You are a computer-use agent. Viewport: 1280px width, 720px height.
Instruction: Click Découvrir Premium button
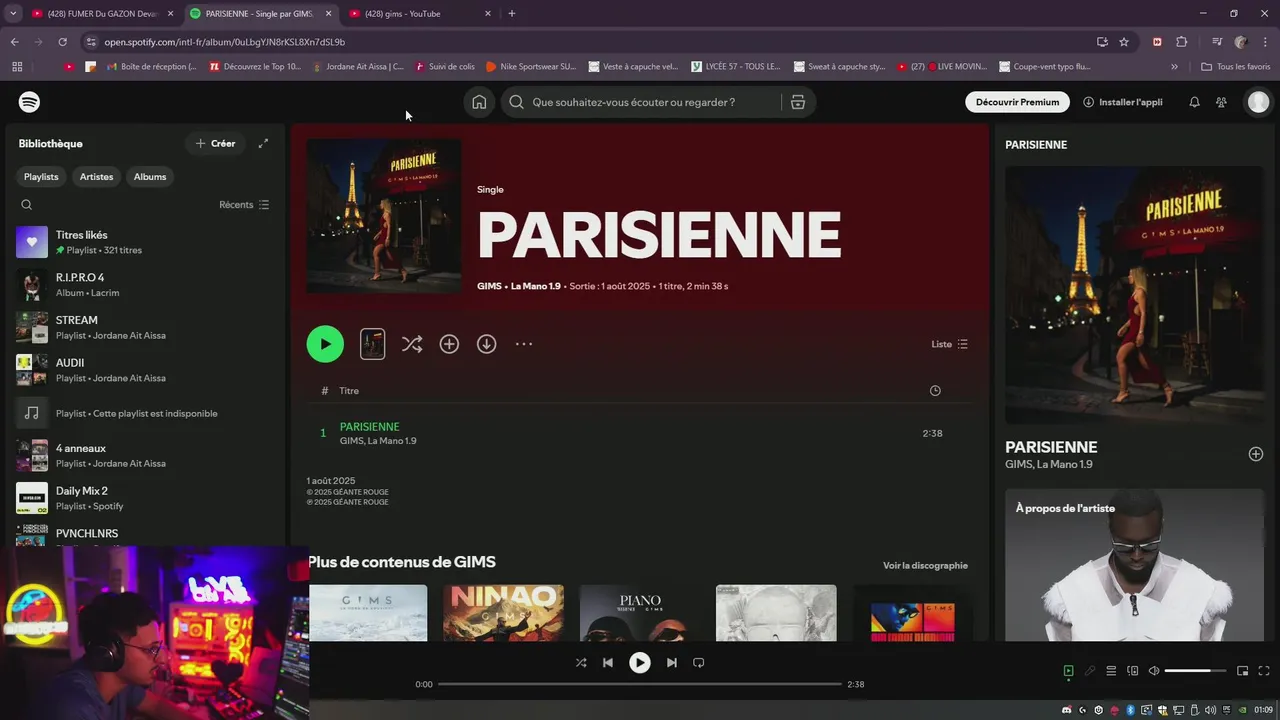tap(1017, 102)
